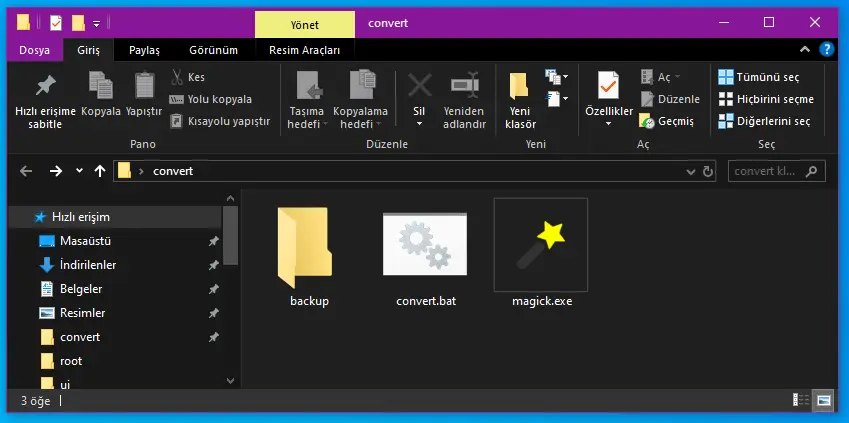The width and height of the screenshot is (849, 423).
Task: Click the convert search box
Action: coord(776,171)
